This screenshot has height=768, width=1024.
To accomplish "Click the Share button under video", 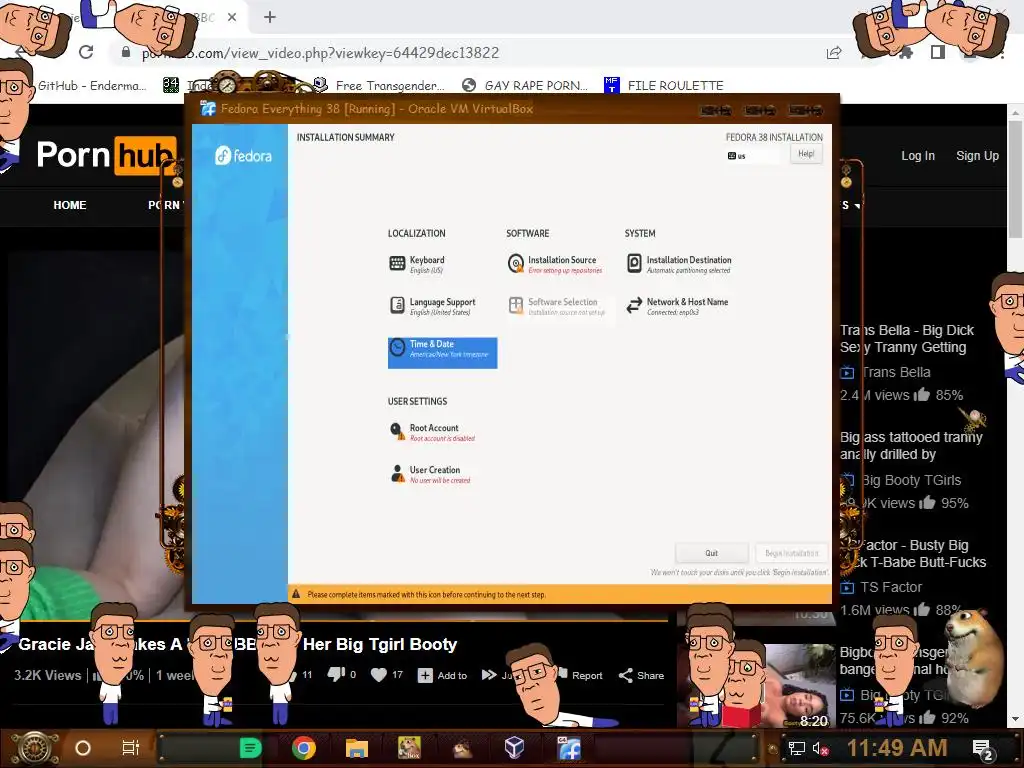I will tap(641, 675).
